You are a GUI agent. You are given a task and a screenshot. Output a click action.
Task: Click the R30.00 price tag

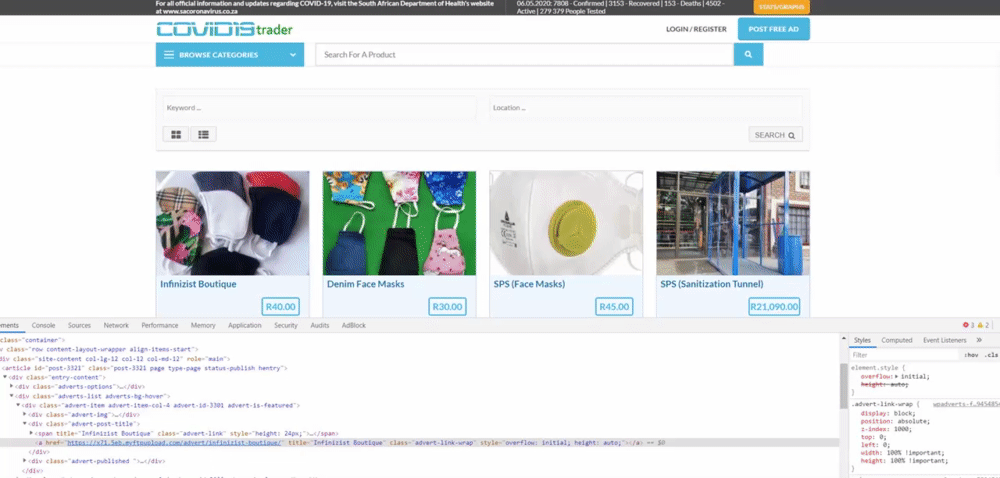click(447, 307)
